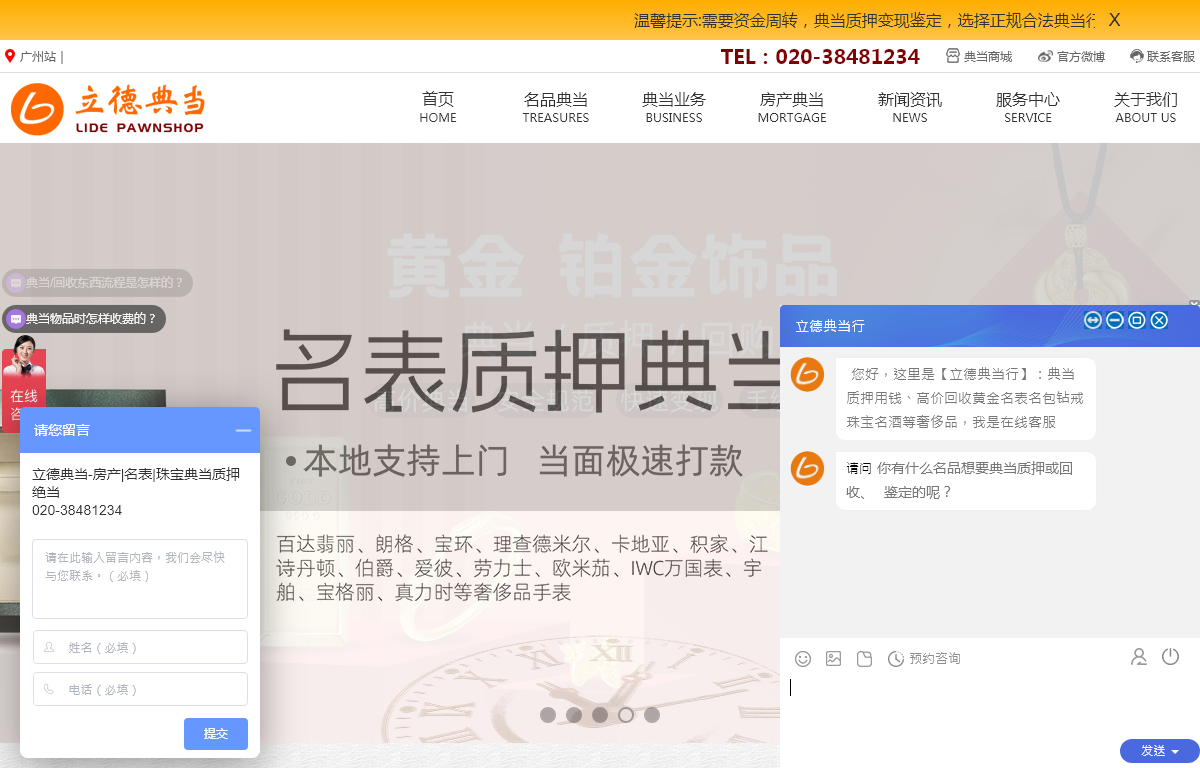Focus the chat message typing area
1200x768 pixels.
(990, 705)
